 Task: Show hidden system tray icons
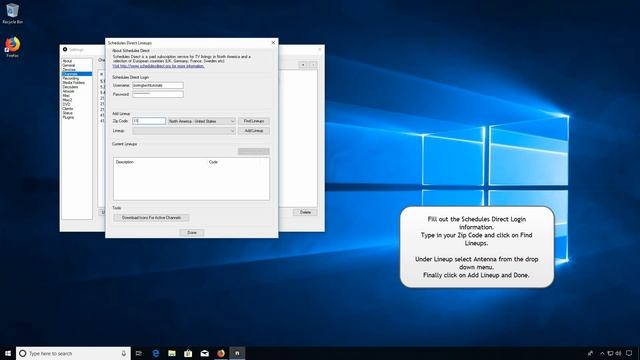coord(602,353)
